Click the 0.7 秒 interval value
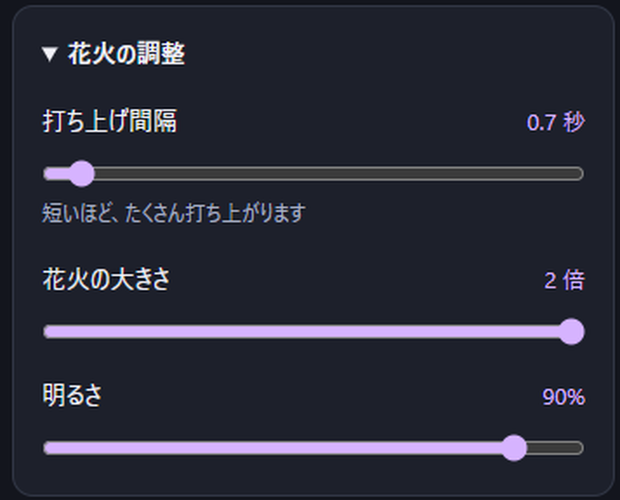The width and height of the screenshot is (620, 500). pyautogui.click(x=556, y=122)
